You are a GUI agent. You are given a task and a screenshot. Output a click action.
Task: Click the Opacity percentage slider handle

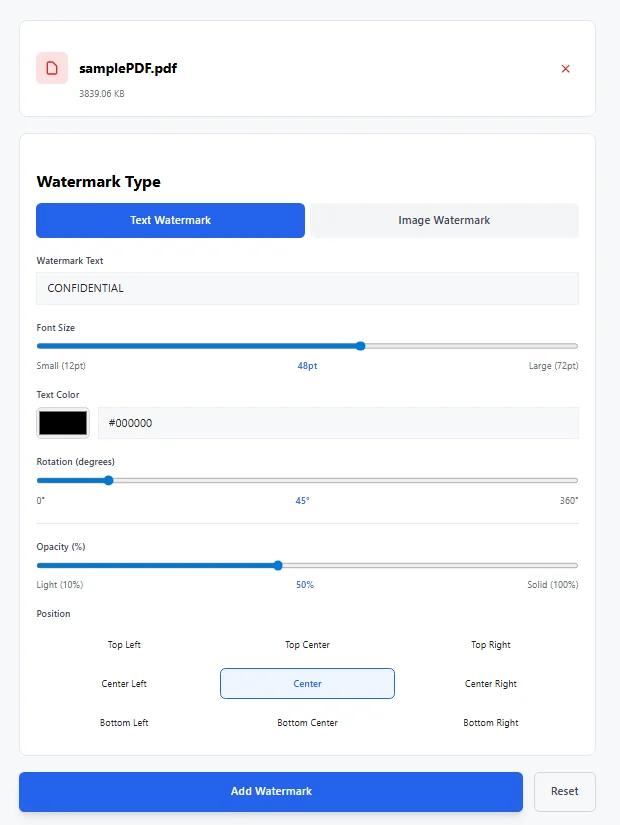click(x=277, y=565)
